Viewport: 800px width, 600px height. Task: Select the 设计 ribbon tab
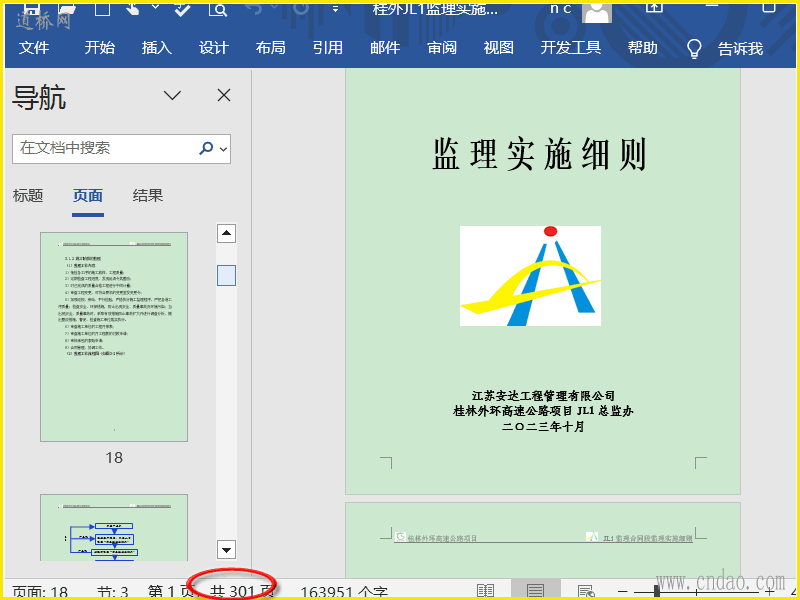(x=213, y=48)
